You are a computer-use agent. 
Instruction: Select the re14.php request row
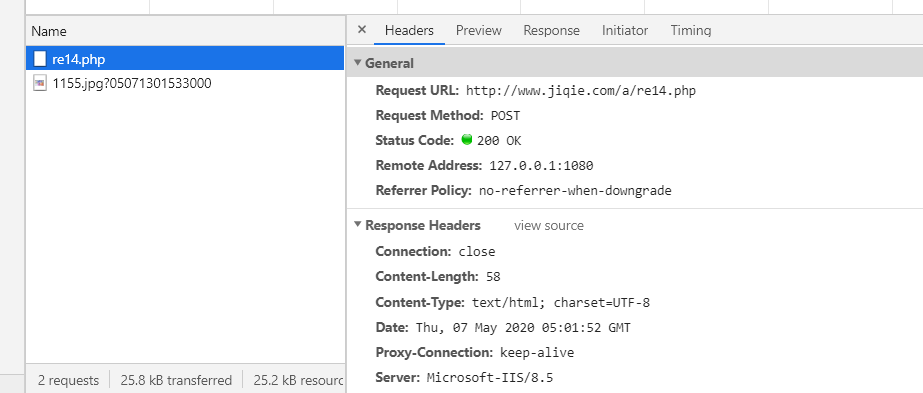(185, 59)
